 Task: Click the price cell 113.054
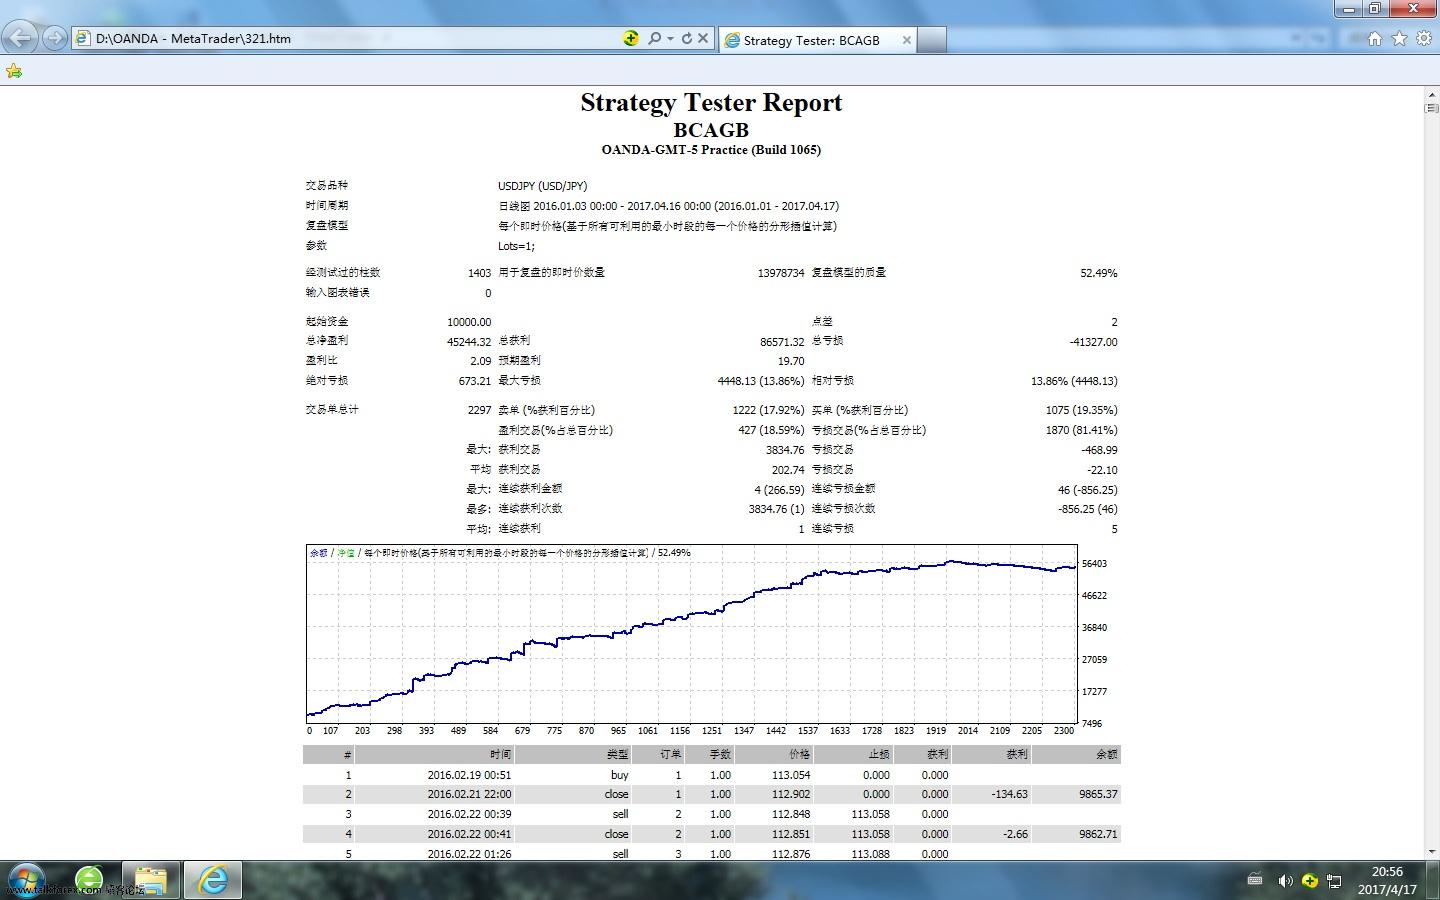791,775
